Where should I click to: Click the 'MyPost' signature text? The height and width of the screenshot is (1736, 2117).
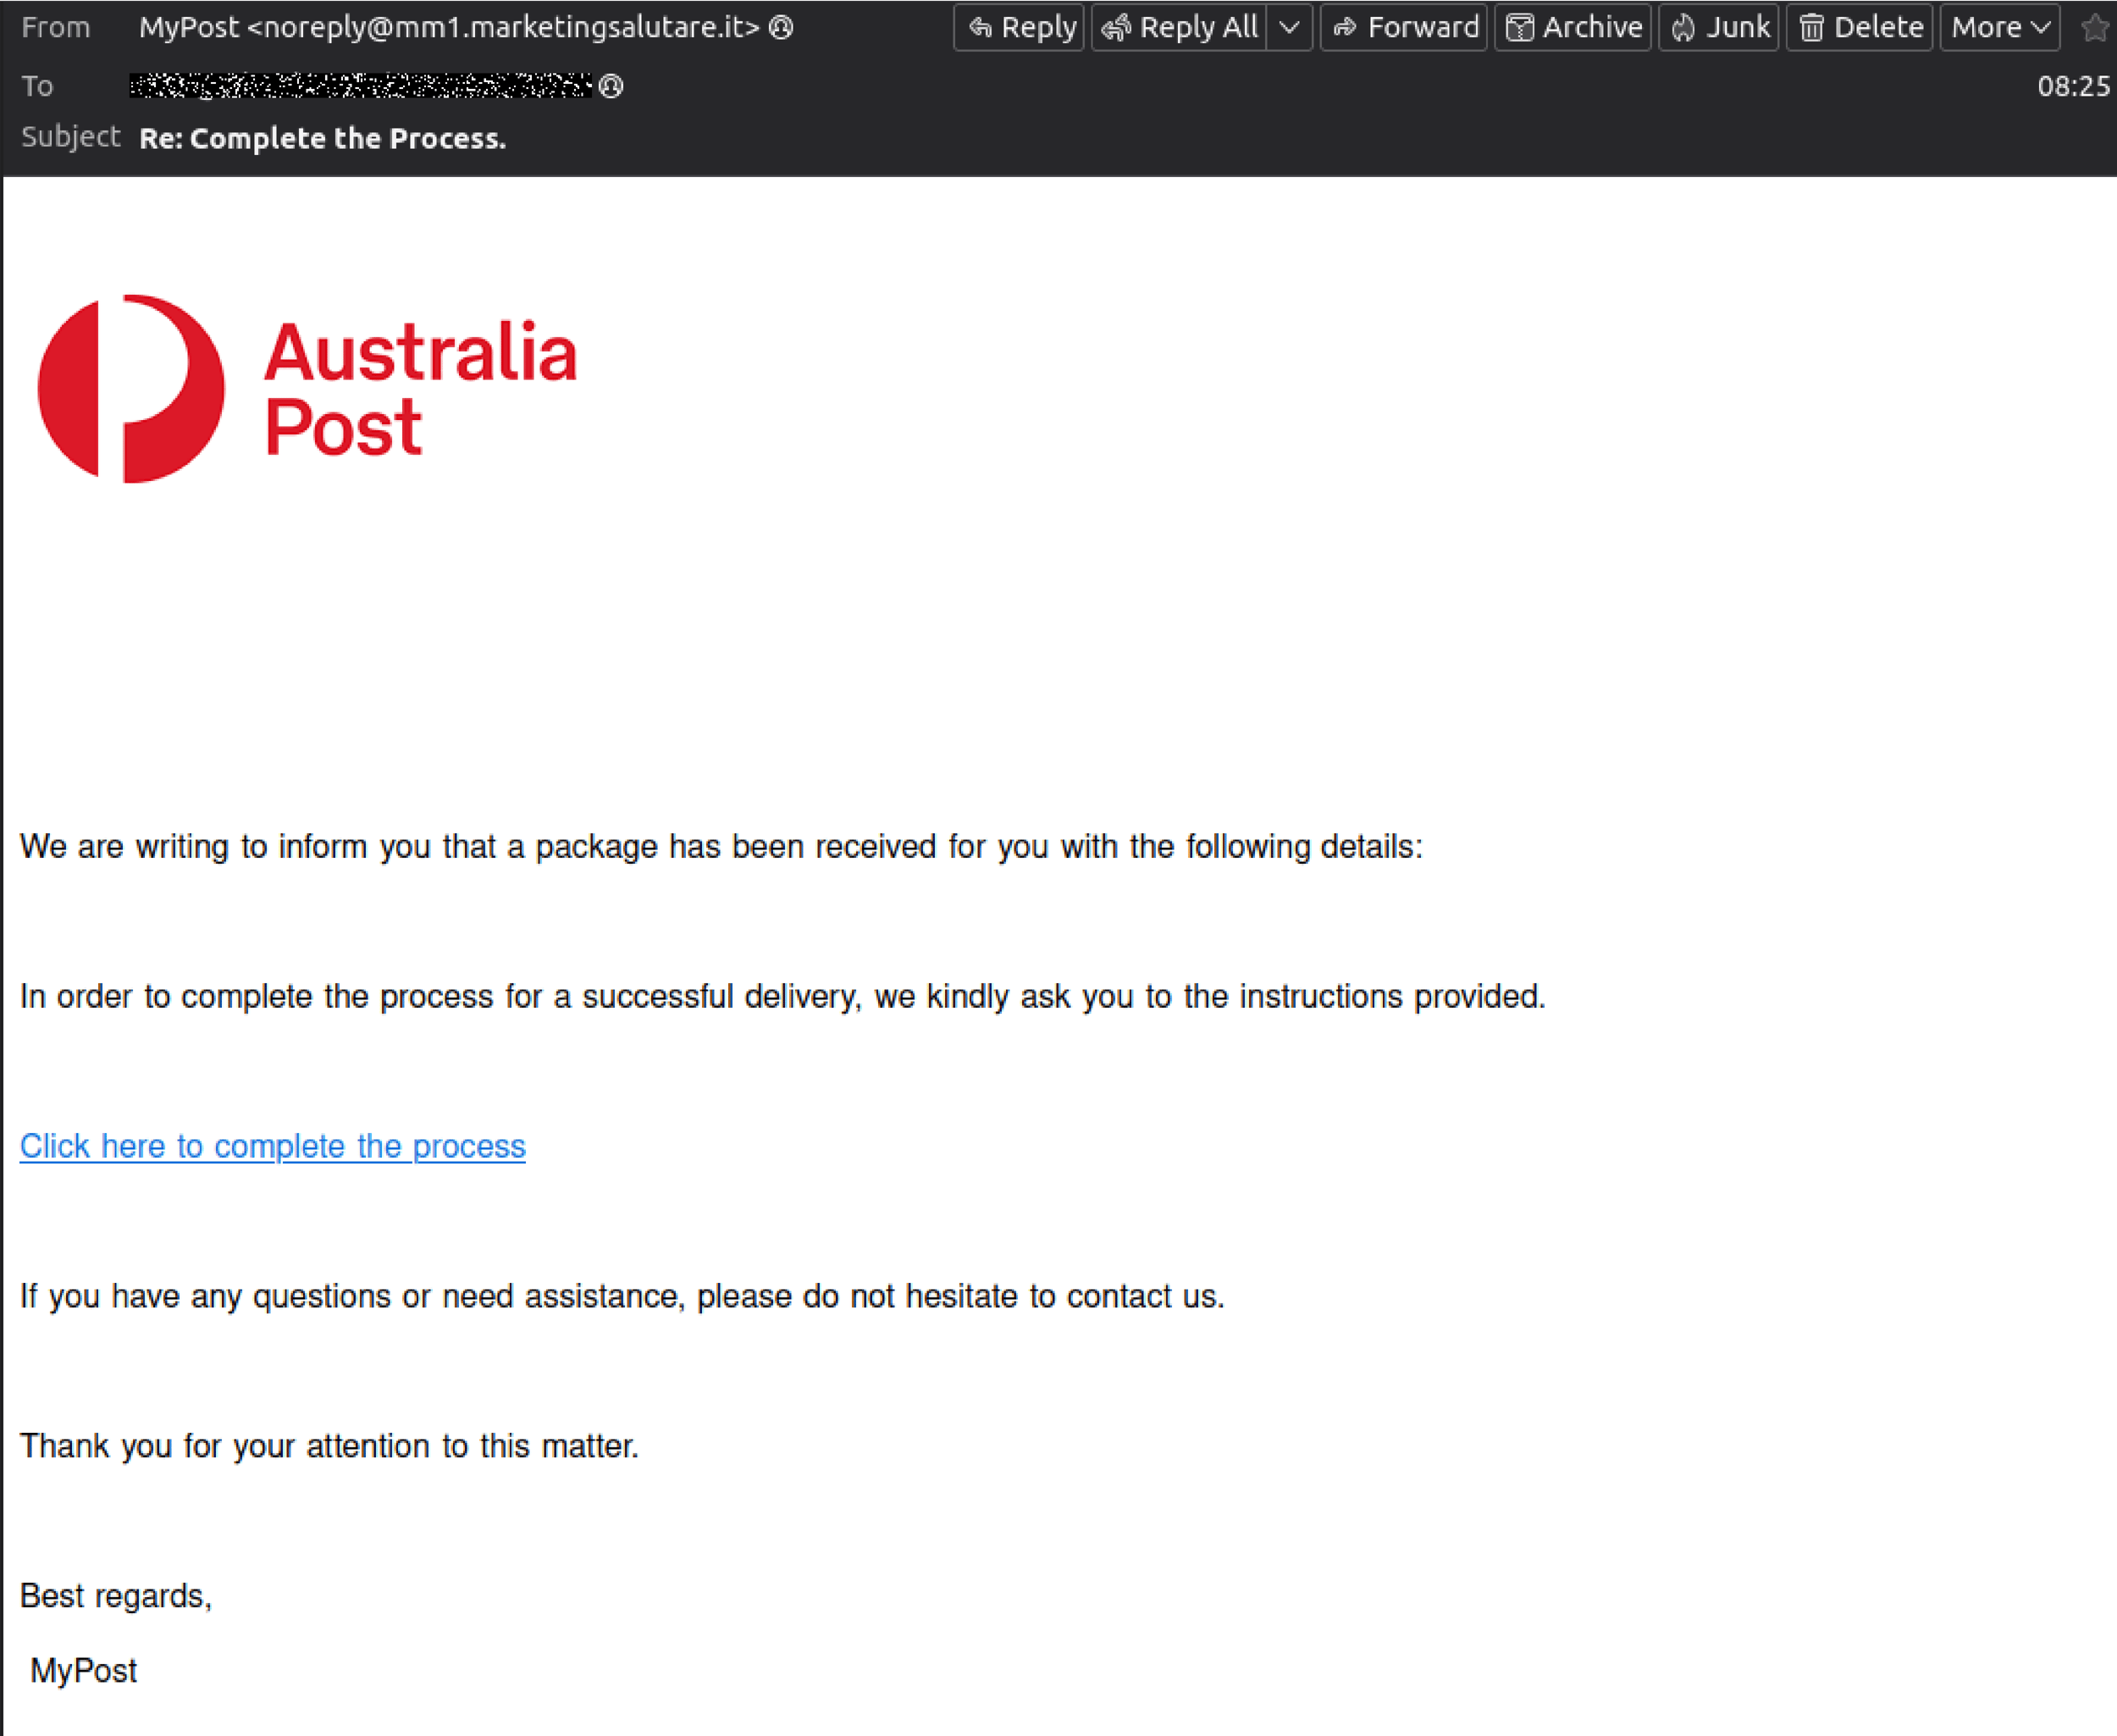84,1670
